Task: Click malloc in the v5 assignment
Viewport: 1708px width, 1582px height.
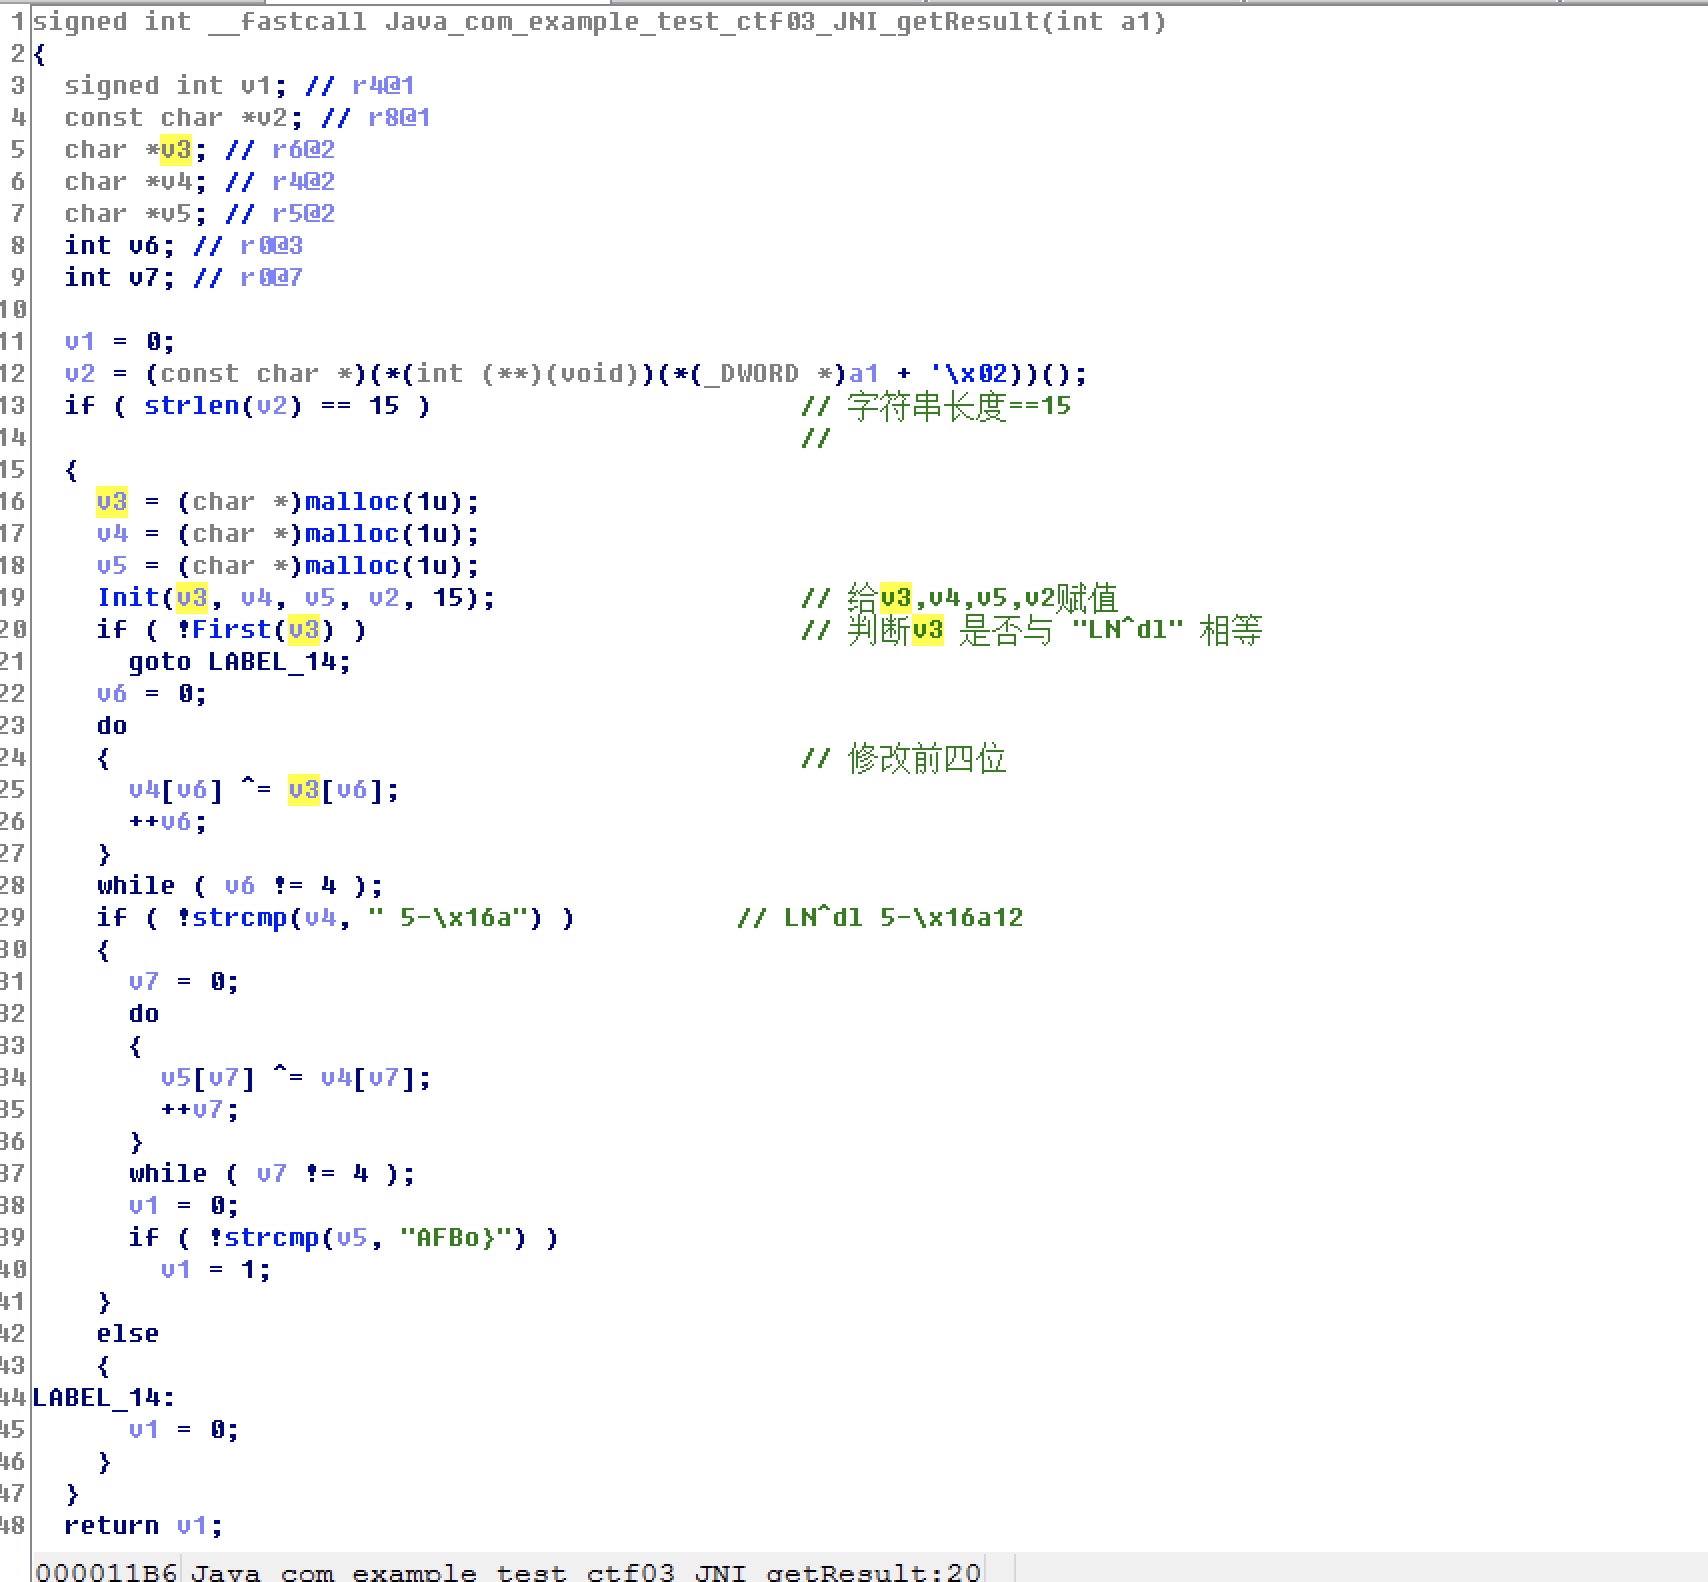Action: click(x=350, y=566)
